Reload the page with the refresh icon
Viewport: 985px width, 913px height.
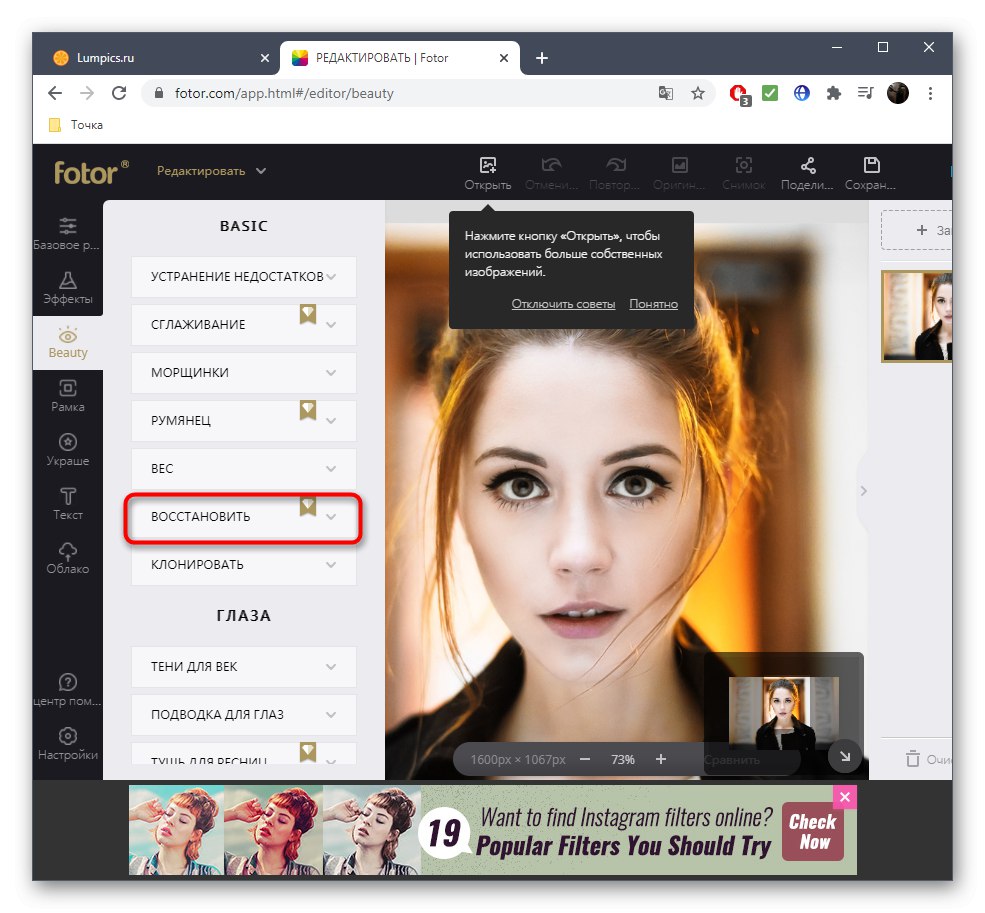[119, 93]
